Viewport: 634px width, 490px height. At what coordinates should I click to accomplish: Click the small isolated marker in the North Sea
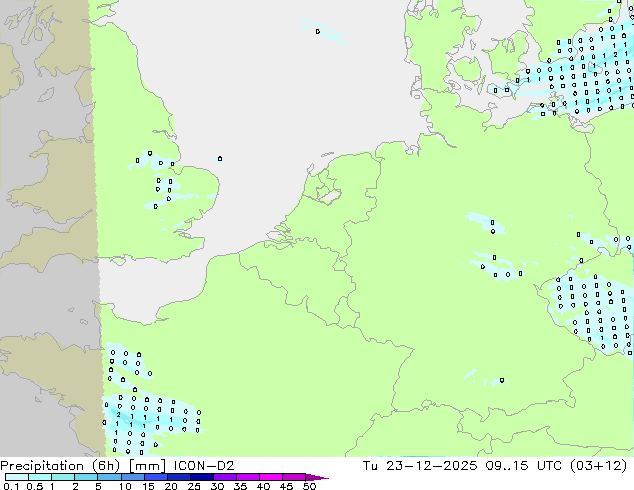220,158
